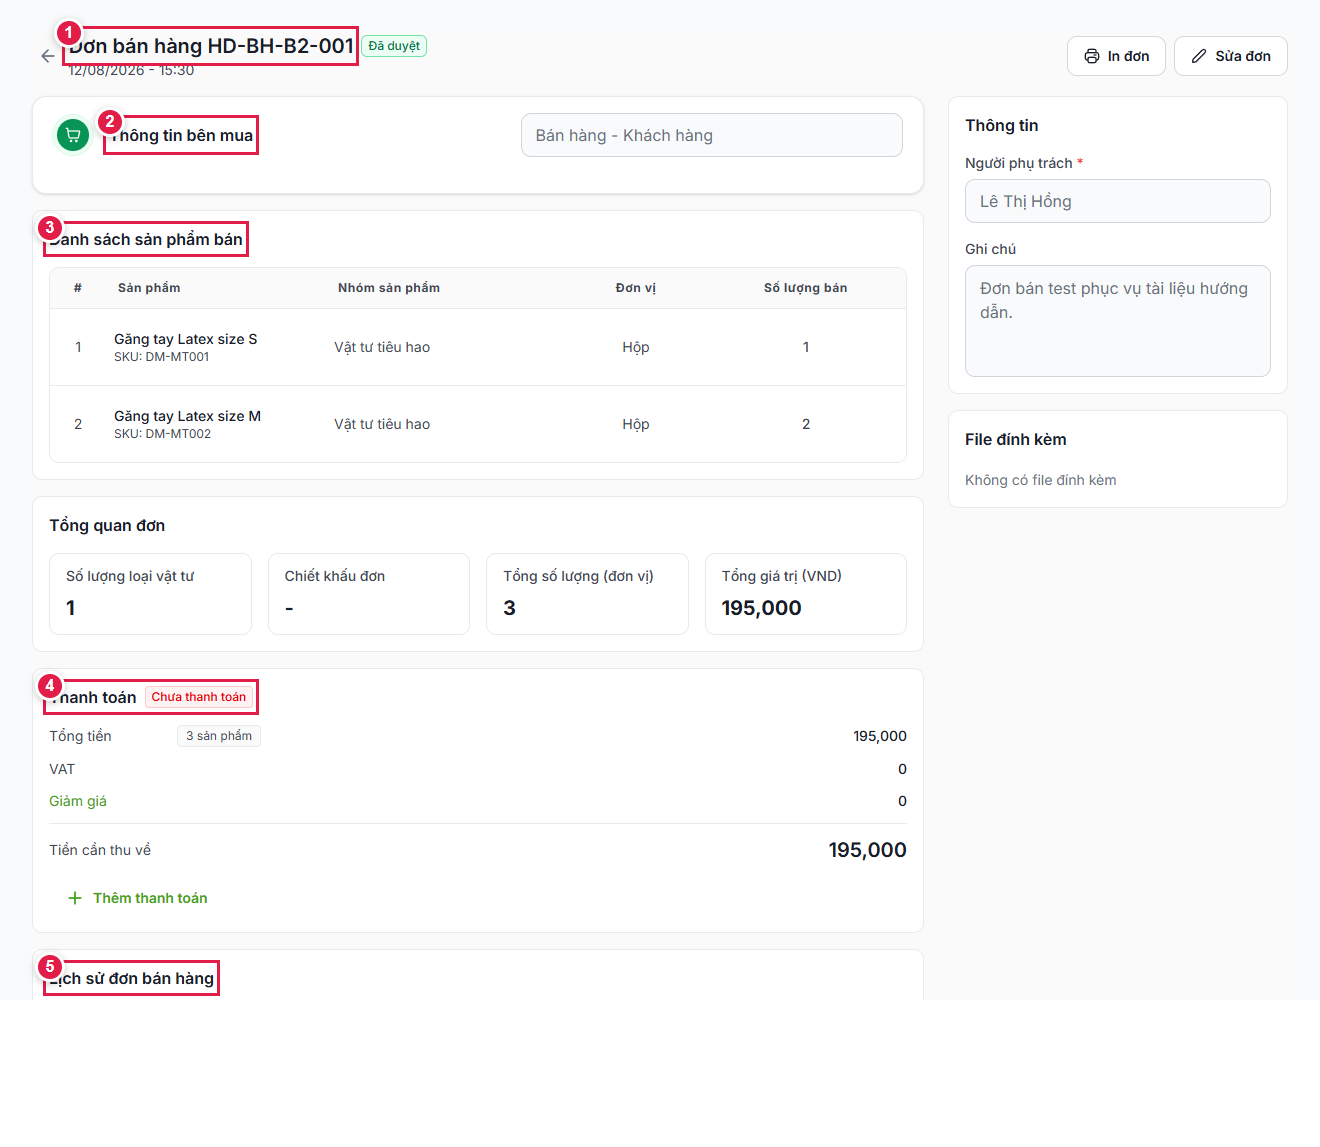Image resolution: width=1320 pixels, height=1147 pixels.
Task: Click the File đính kèm heading
Action: [1016, 439]
